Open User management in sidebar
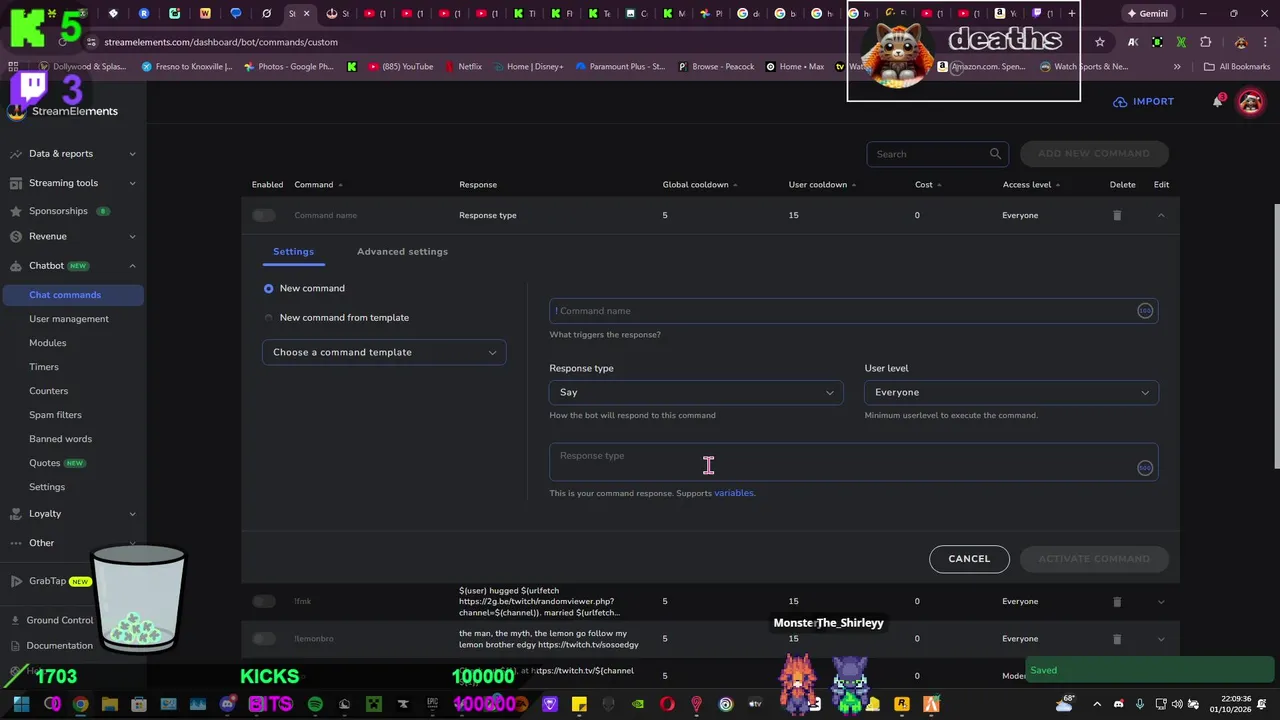The height and width of the screenshot is (720, 1280). point(69,319)
